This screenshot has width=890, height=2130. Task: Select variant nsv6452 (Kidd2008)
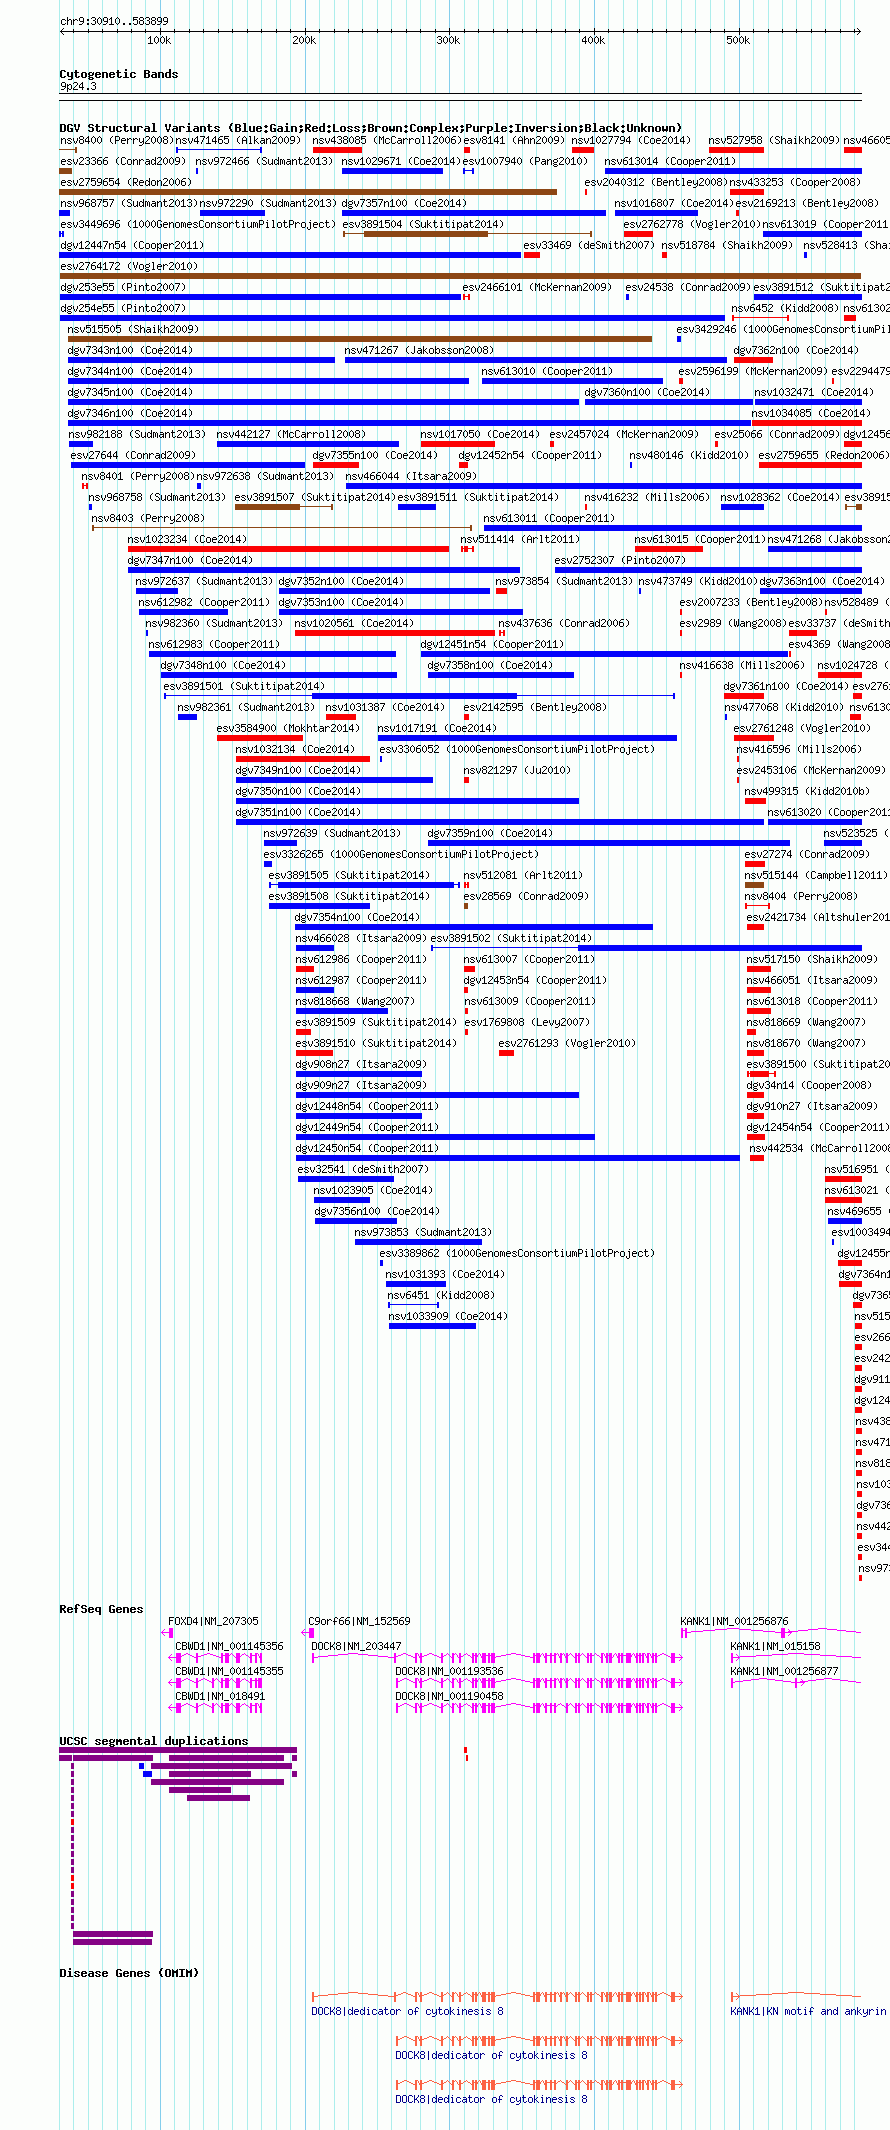[x=785, y=308]
